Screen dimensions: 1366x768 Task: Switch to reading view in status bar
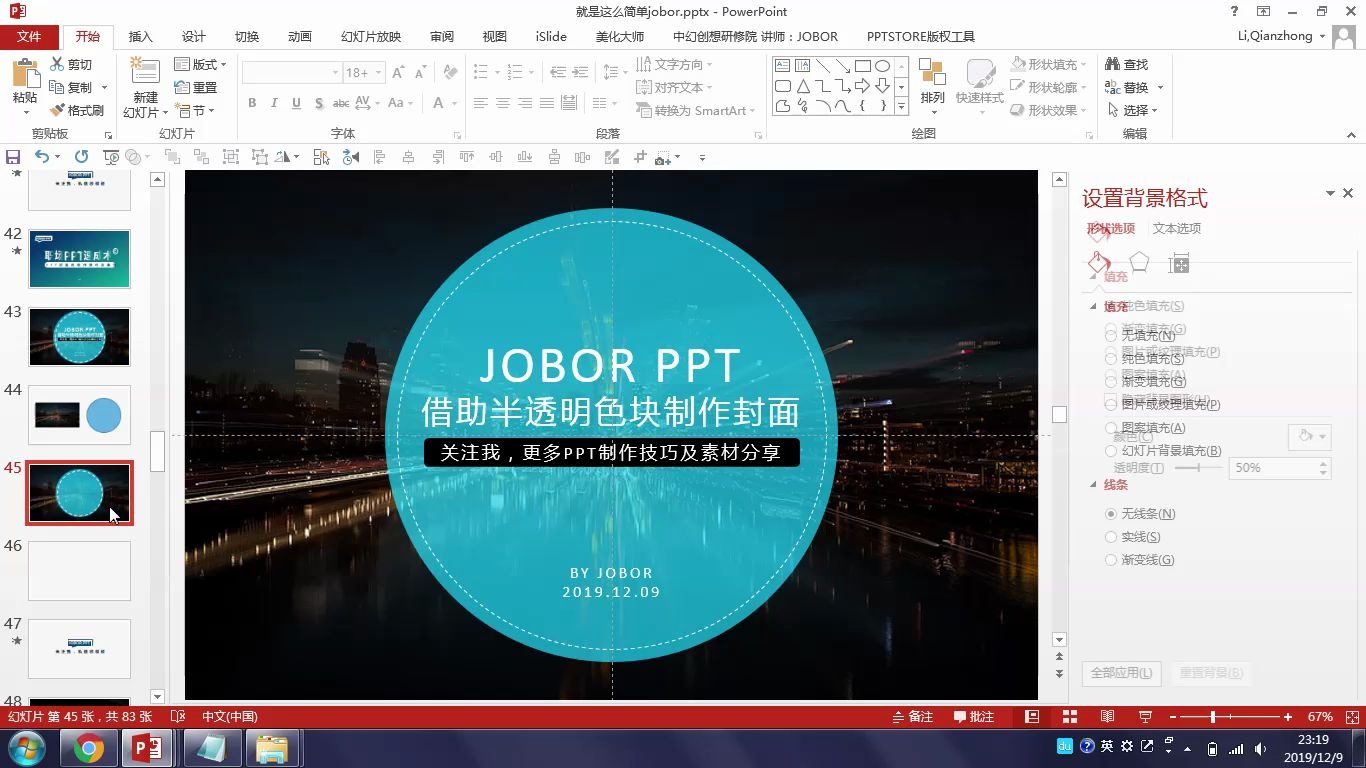tap(1107, 717)
